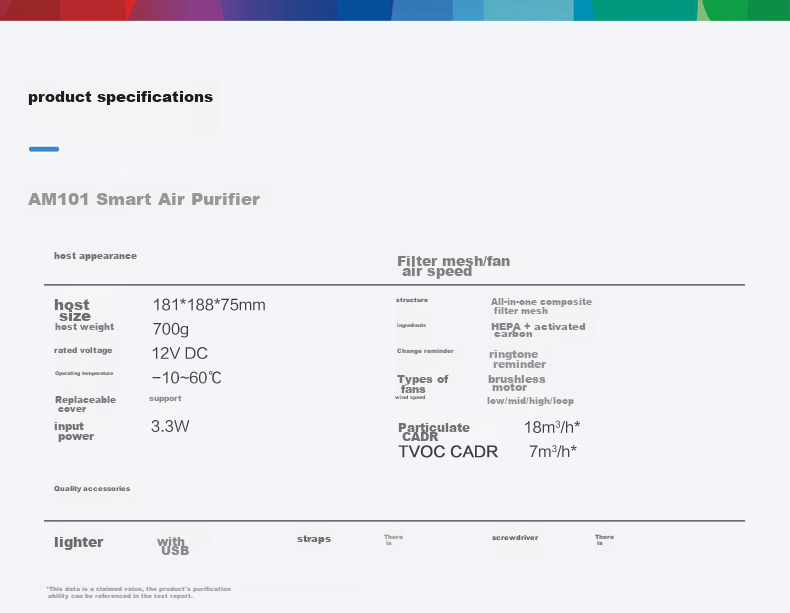Click the 'host appearance' section label
This screenshot has width=790, height=613.
(95, 256)
